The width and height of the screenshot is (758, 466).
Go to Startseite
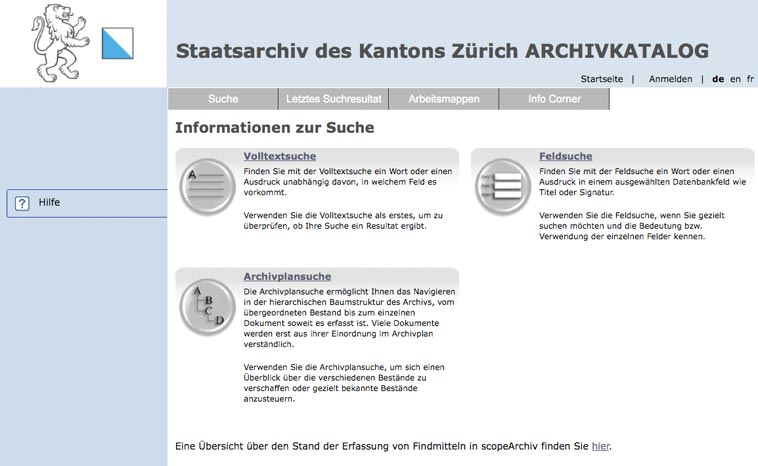pyautogui.click(x=602, y=79)
